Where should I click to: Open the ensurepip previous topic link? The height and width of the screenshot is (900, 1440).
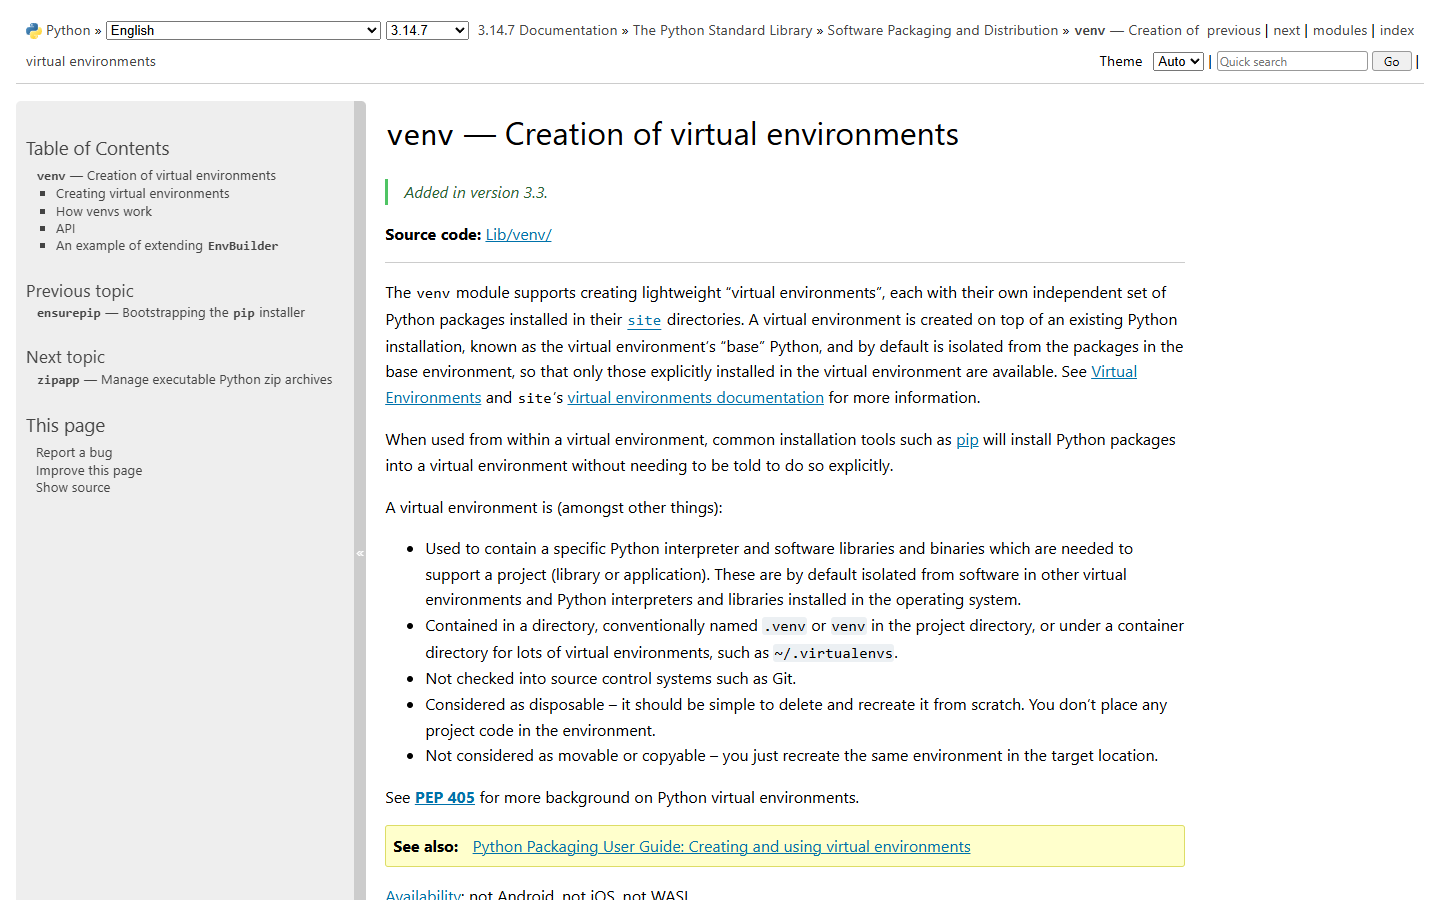171,313
